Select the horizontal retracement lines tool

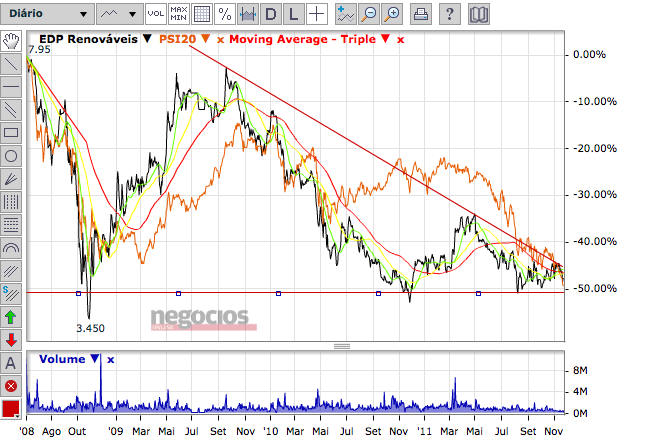click(x=11, y=225)
